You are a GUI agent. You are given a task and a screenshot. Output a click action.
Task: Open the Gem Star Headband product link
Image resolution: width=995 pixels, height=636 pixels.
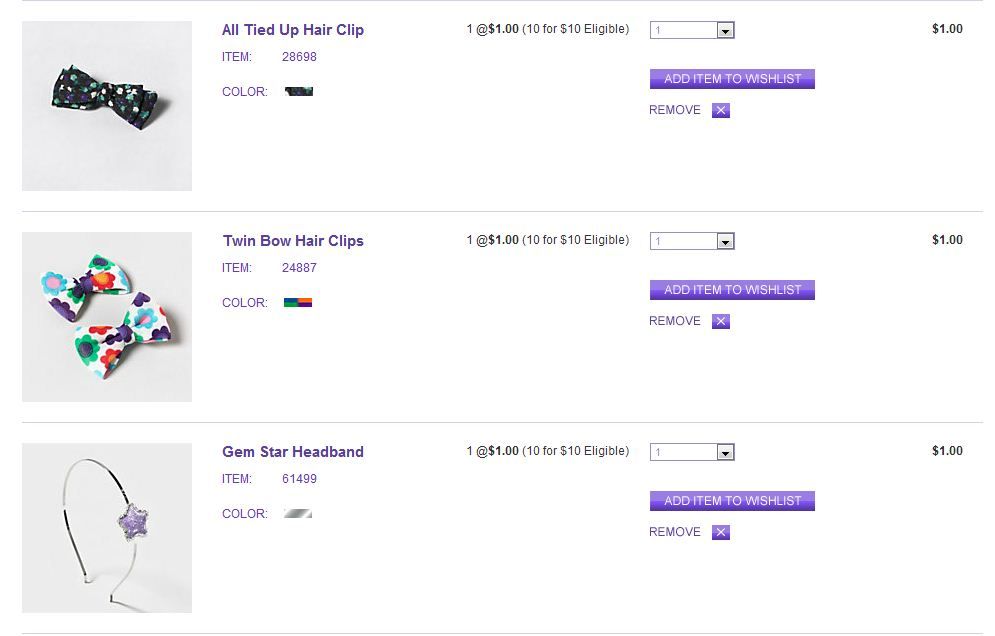pos(293,452)
